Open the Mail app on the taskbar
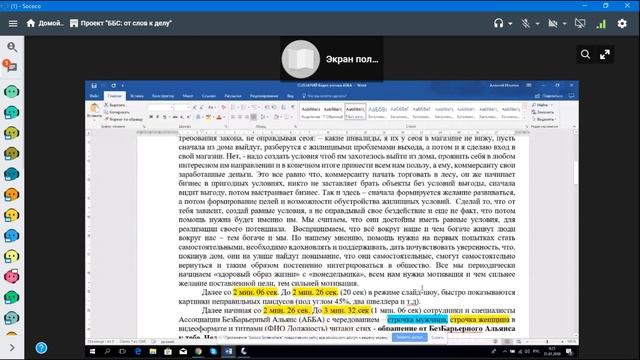This screenshot has height=360, width=640. pos(183,351)
